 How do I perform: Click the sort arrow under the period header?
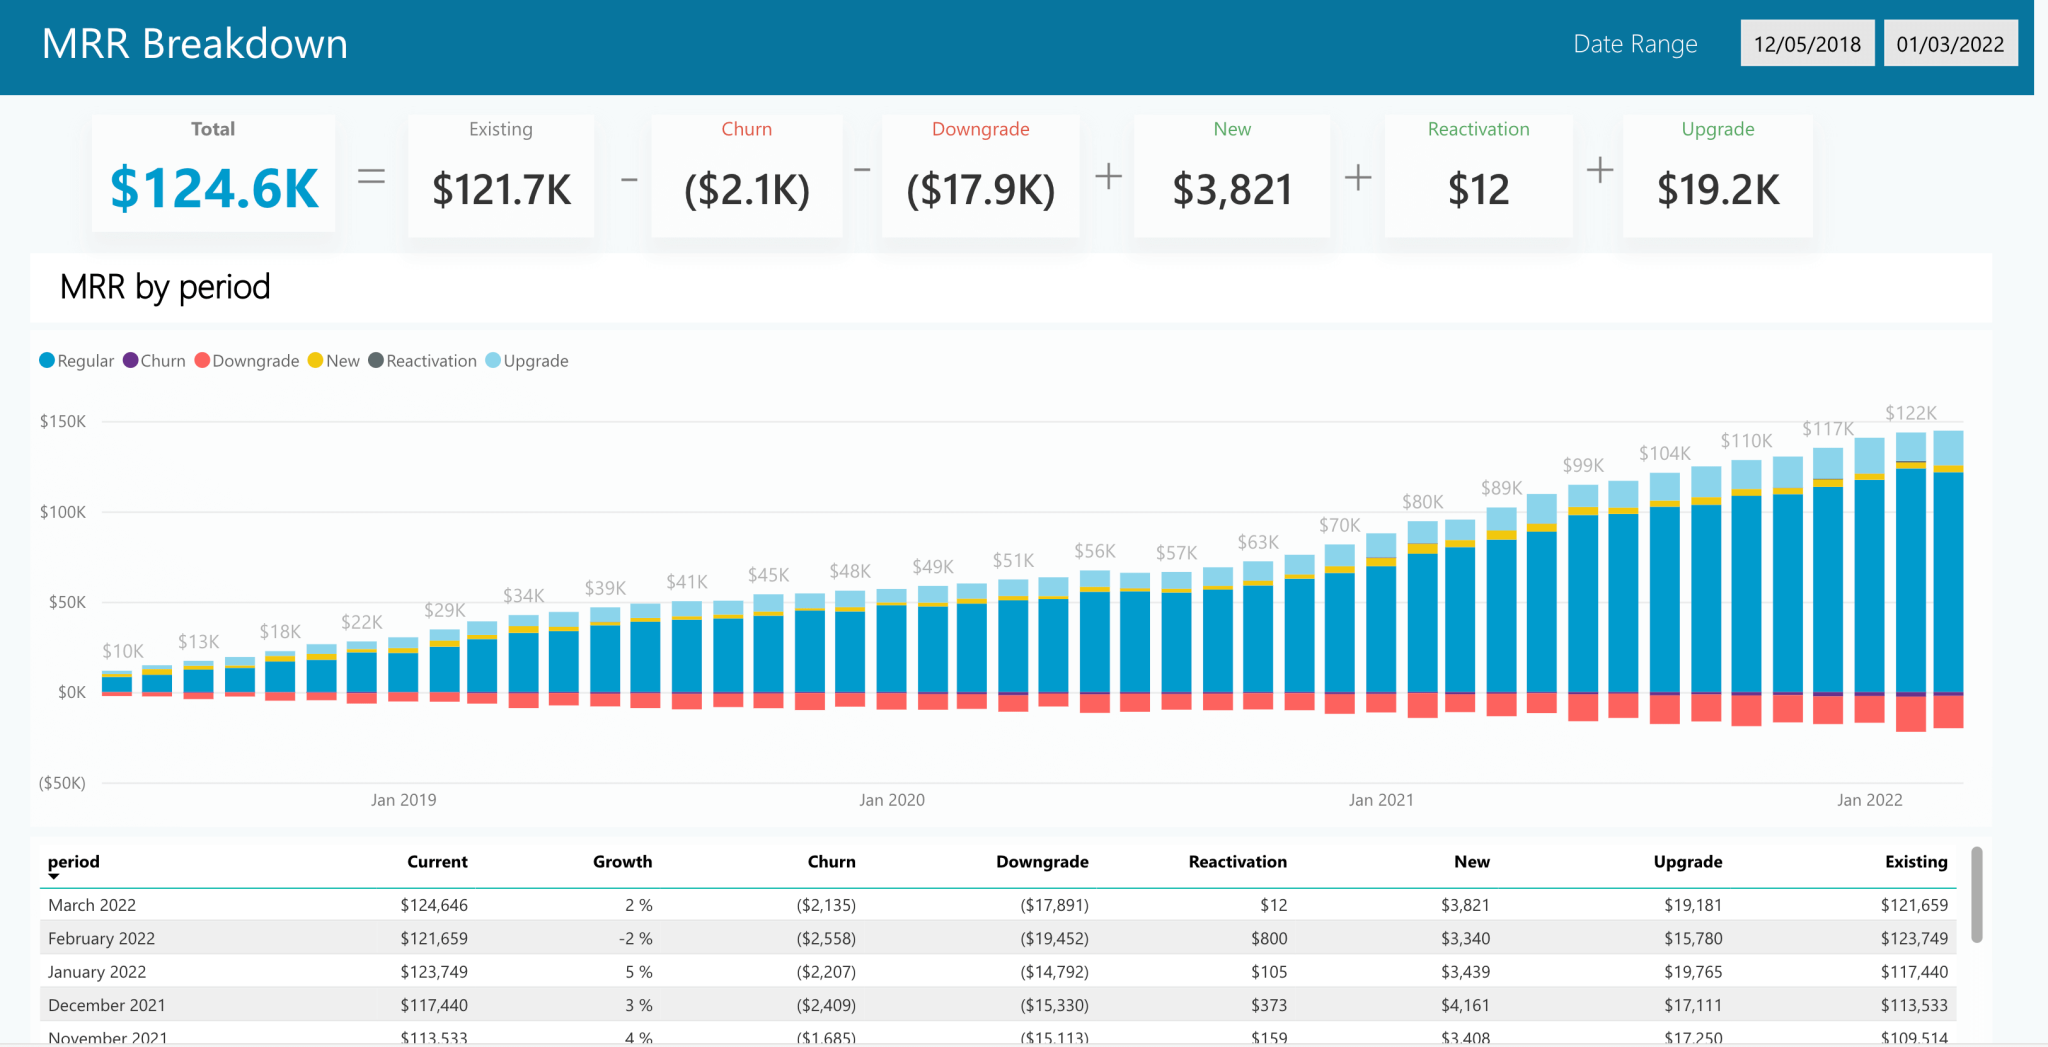pyautogui.click(x=54, y=874)
